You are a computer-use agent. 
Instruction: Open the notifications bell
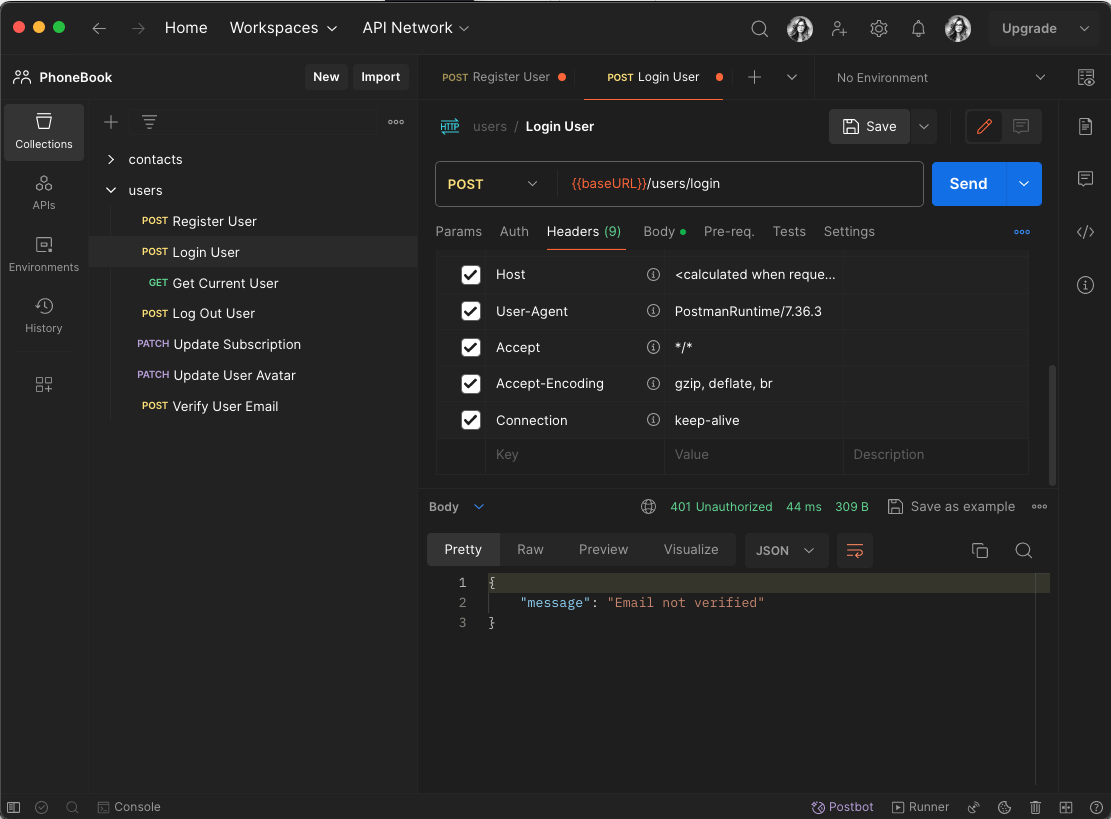point(918,28)
